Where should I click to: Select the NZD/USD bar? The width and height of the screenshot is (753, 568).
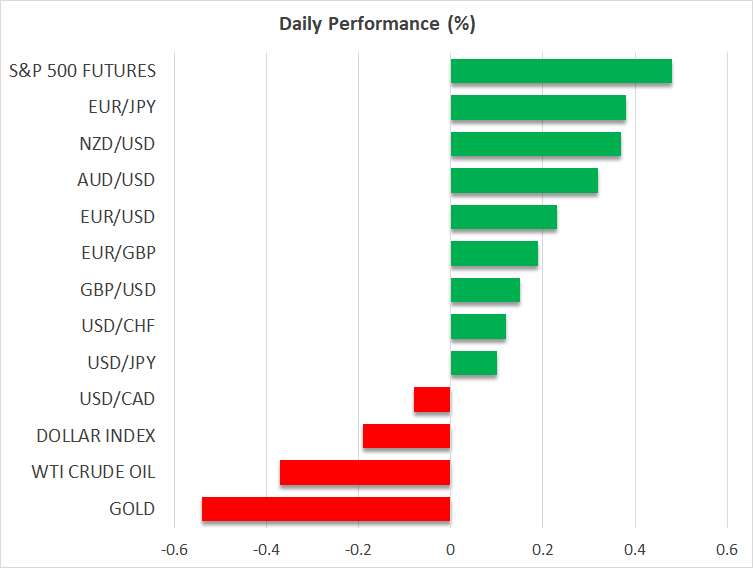coord(535,144)
